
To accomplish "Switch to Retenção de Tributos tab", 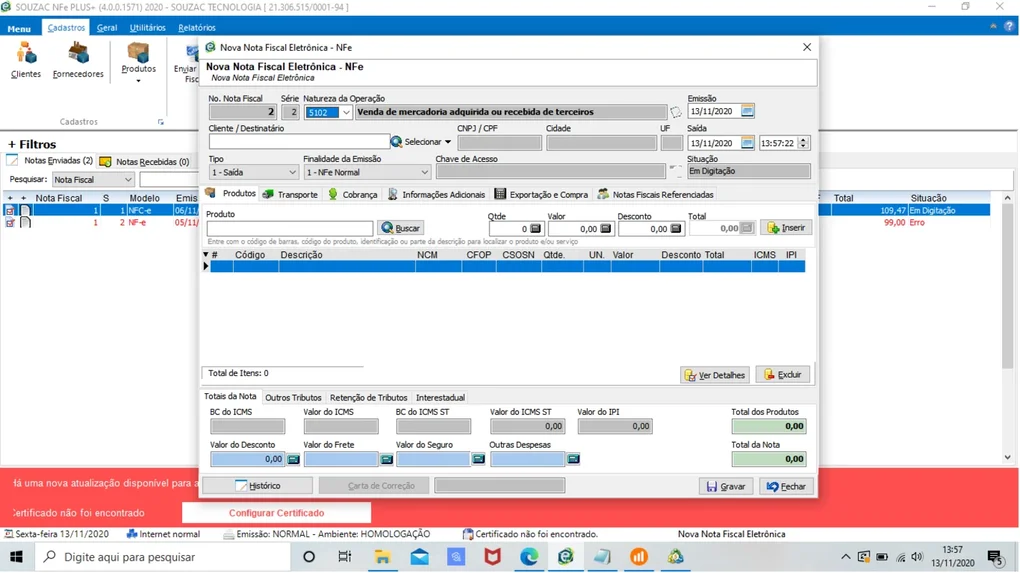I will click(368, 397).
